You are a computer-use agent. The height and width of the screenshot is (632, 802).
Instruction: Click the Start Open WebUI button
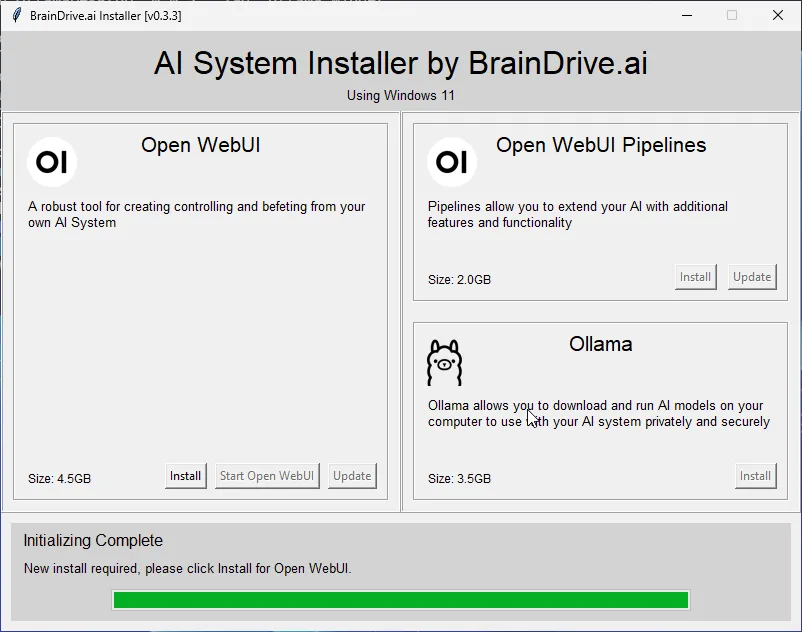(267, 476)
